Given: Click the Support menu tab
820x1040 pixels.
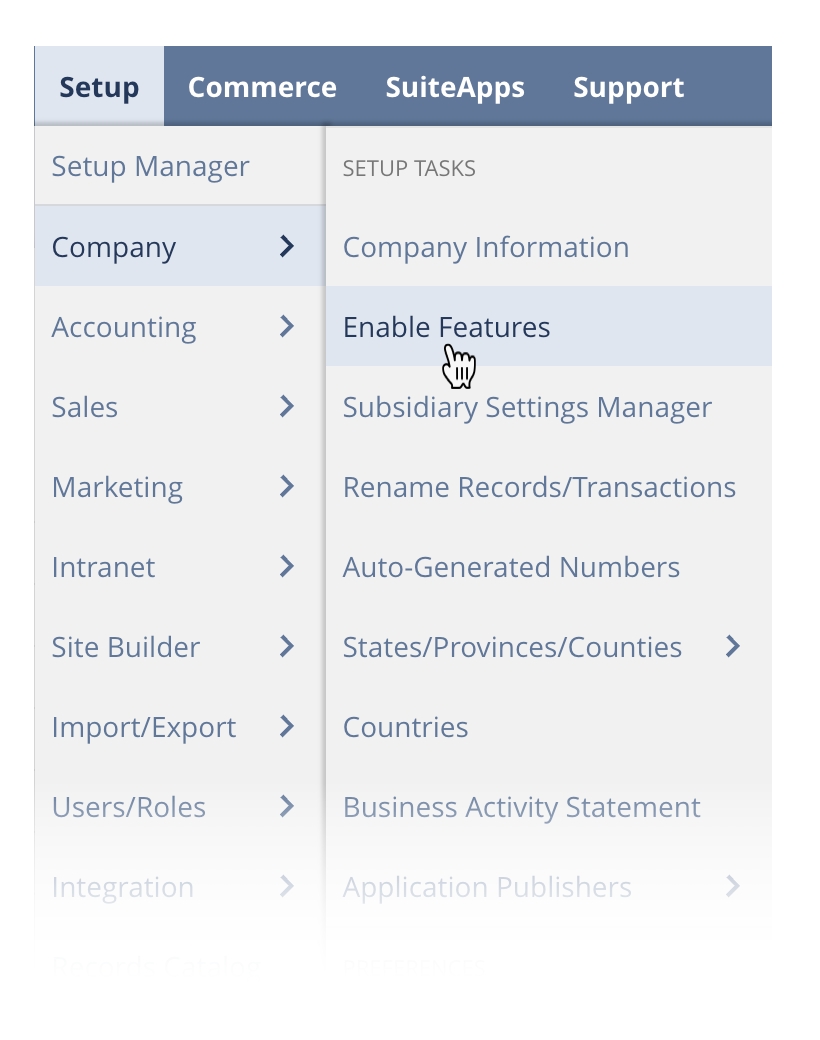Looking at the screenshot, I should click(628, 87).
